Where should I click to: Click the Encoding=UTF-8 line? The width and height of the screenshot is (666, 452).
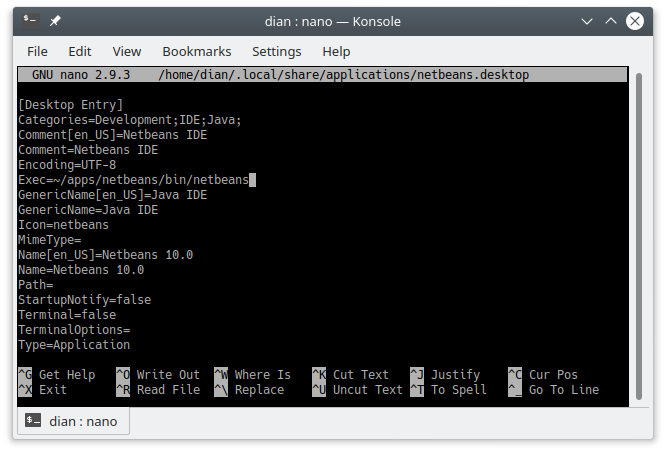pos(67,165)
